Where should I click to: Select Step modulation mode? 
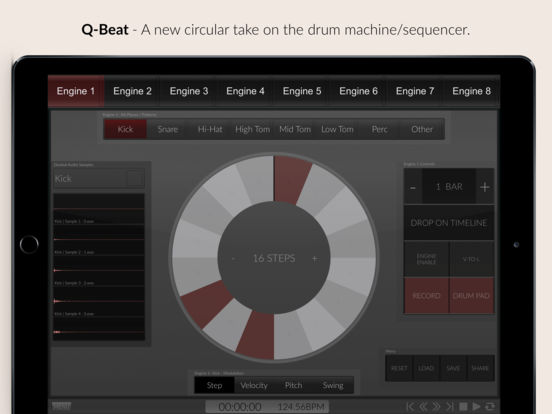(214, 385)
